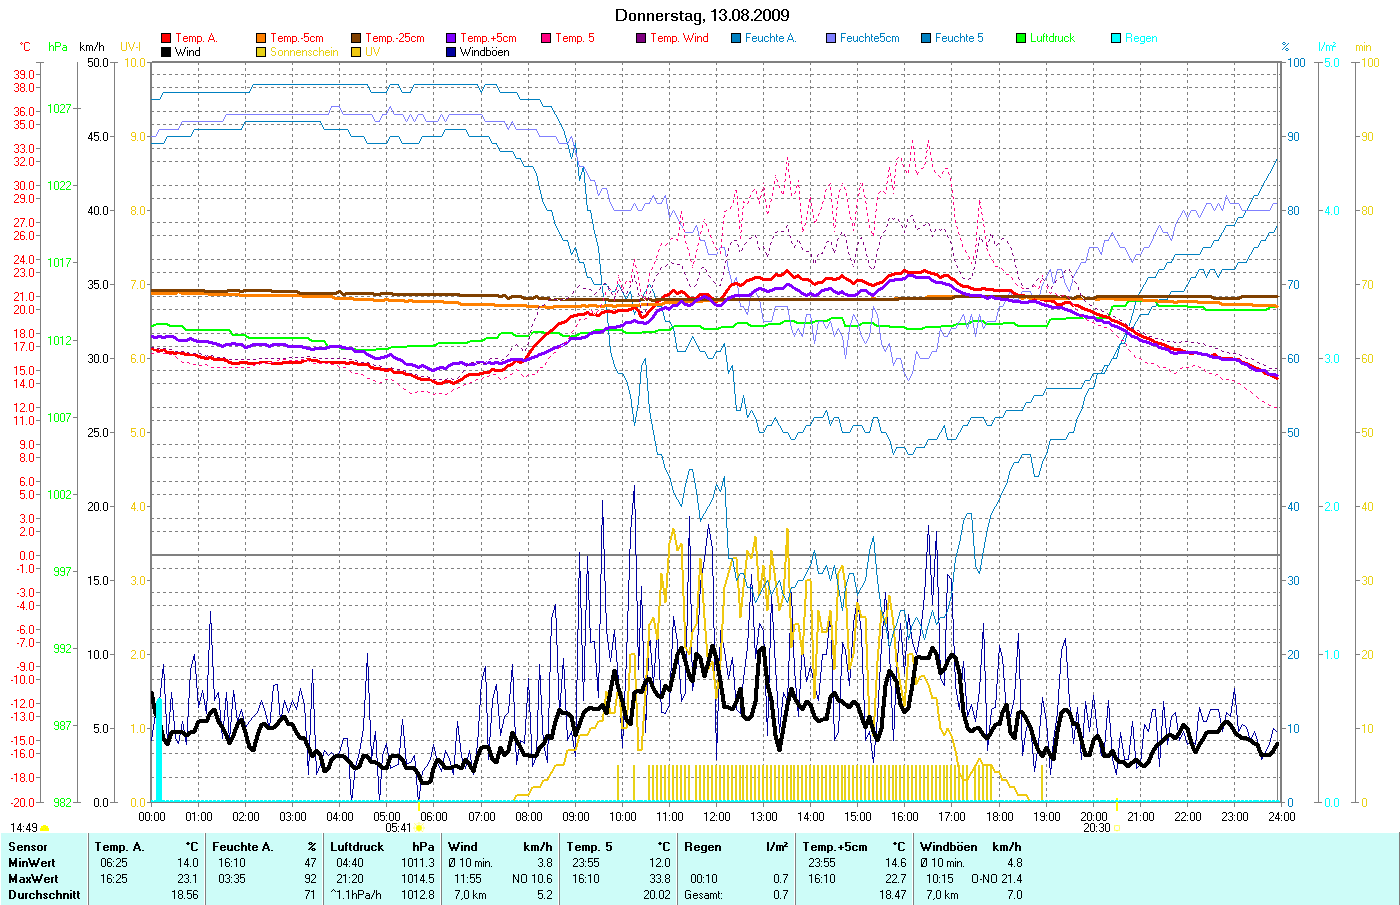Click the red Temp. A. legend swatch
The height and width of the screenshot is (905, 1400).
(166, 38)
